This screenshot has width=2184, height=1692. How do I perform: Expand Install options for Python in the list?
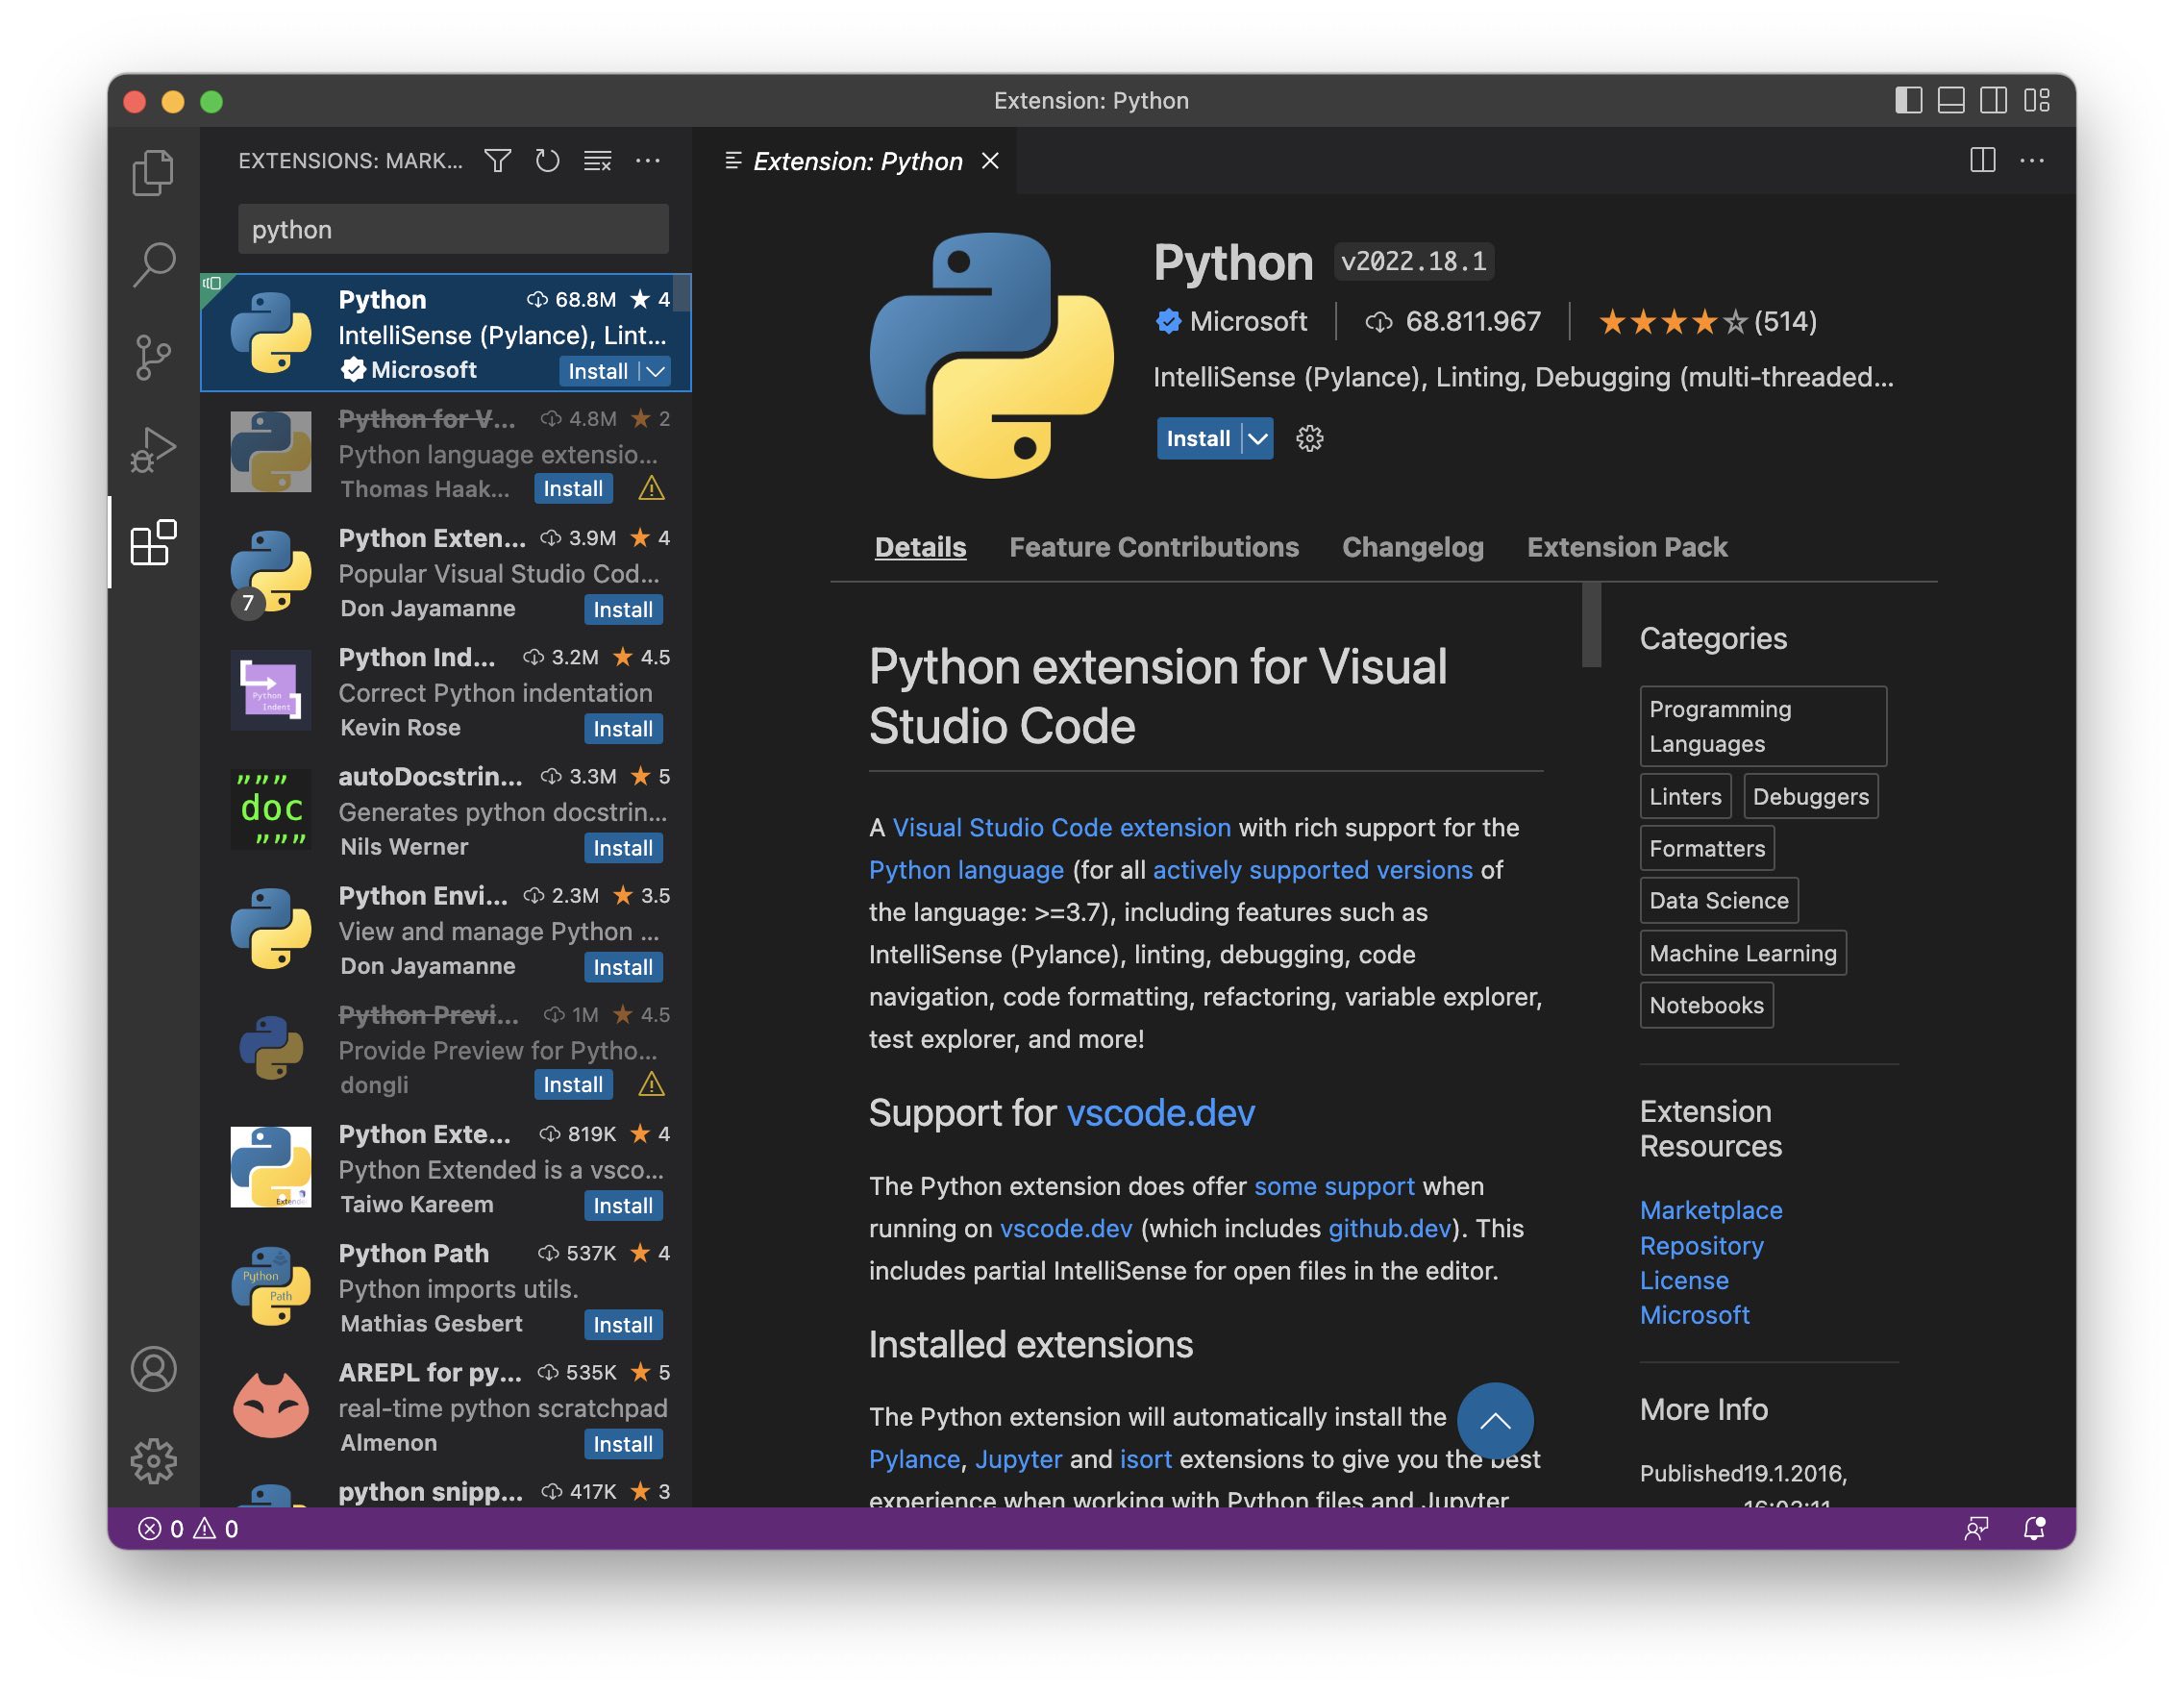(655, 370)
